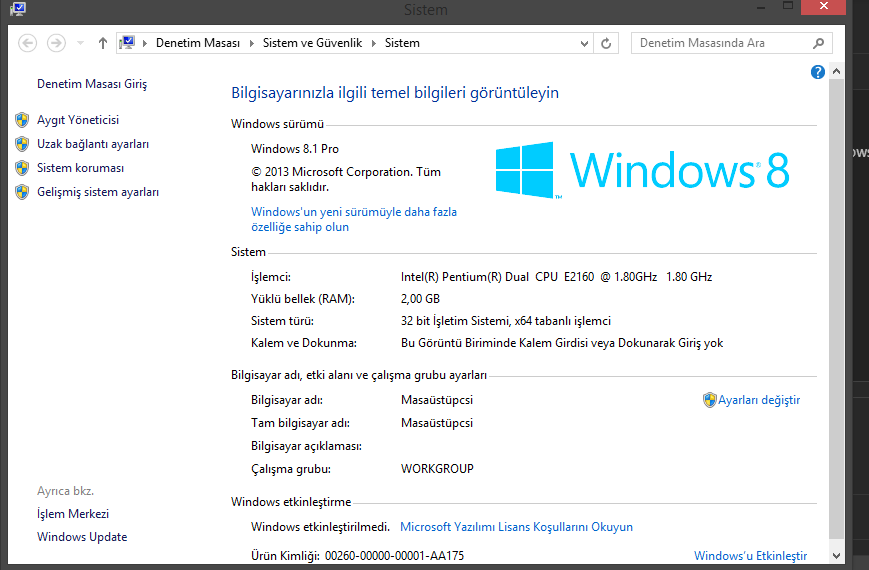869x570 pixels.
Task: Select Sistem ve Güvenlik breadcrumb
Action: pyautogui.click(x=312, y=43)
